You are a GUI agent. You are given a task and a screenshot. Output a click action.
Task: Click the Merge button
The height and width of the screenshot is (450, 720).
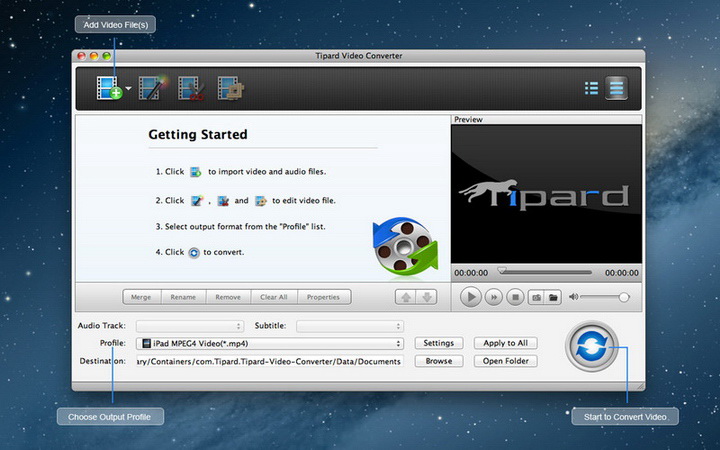141,297
